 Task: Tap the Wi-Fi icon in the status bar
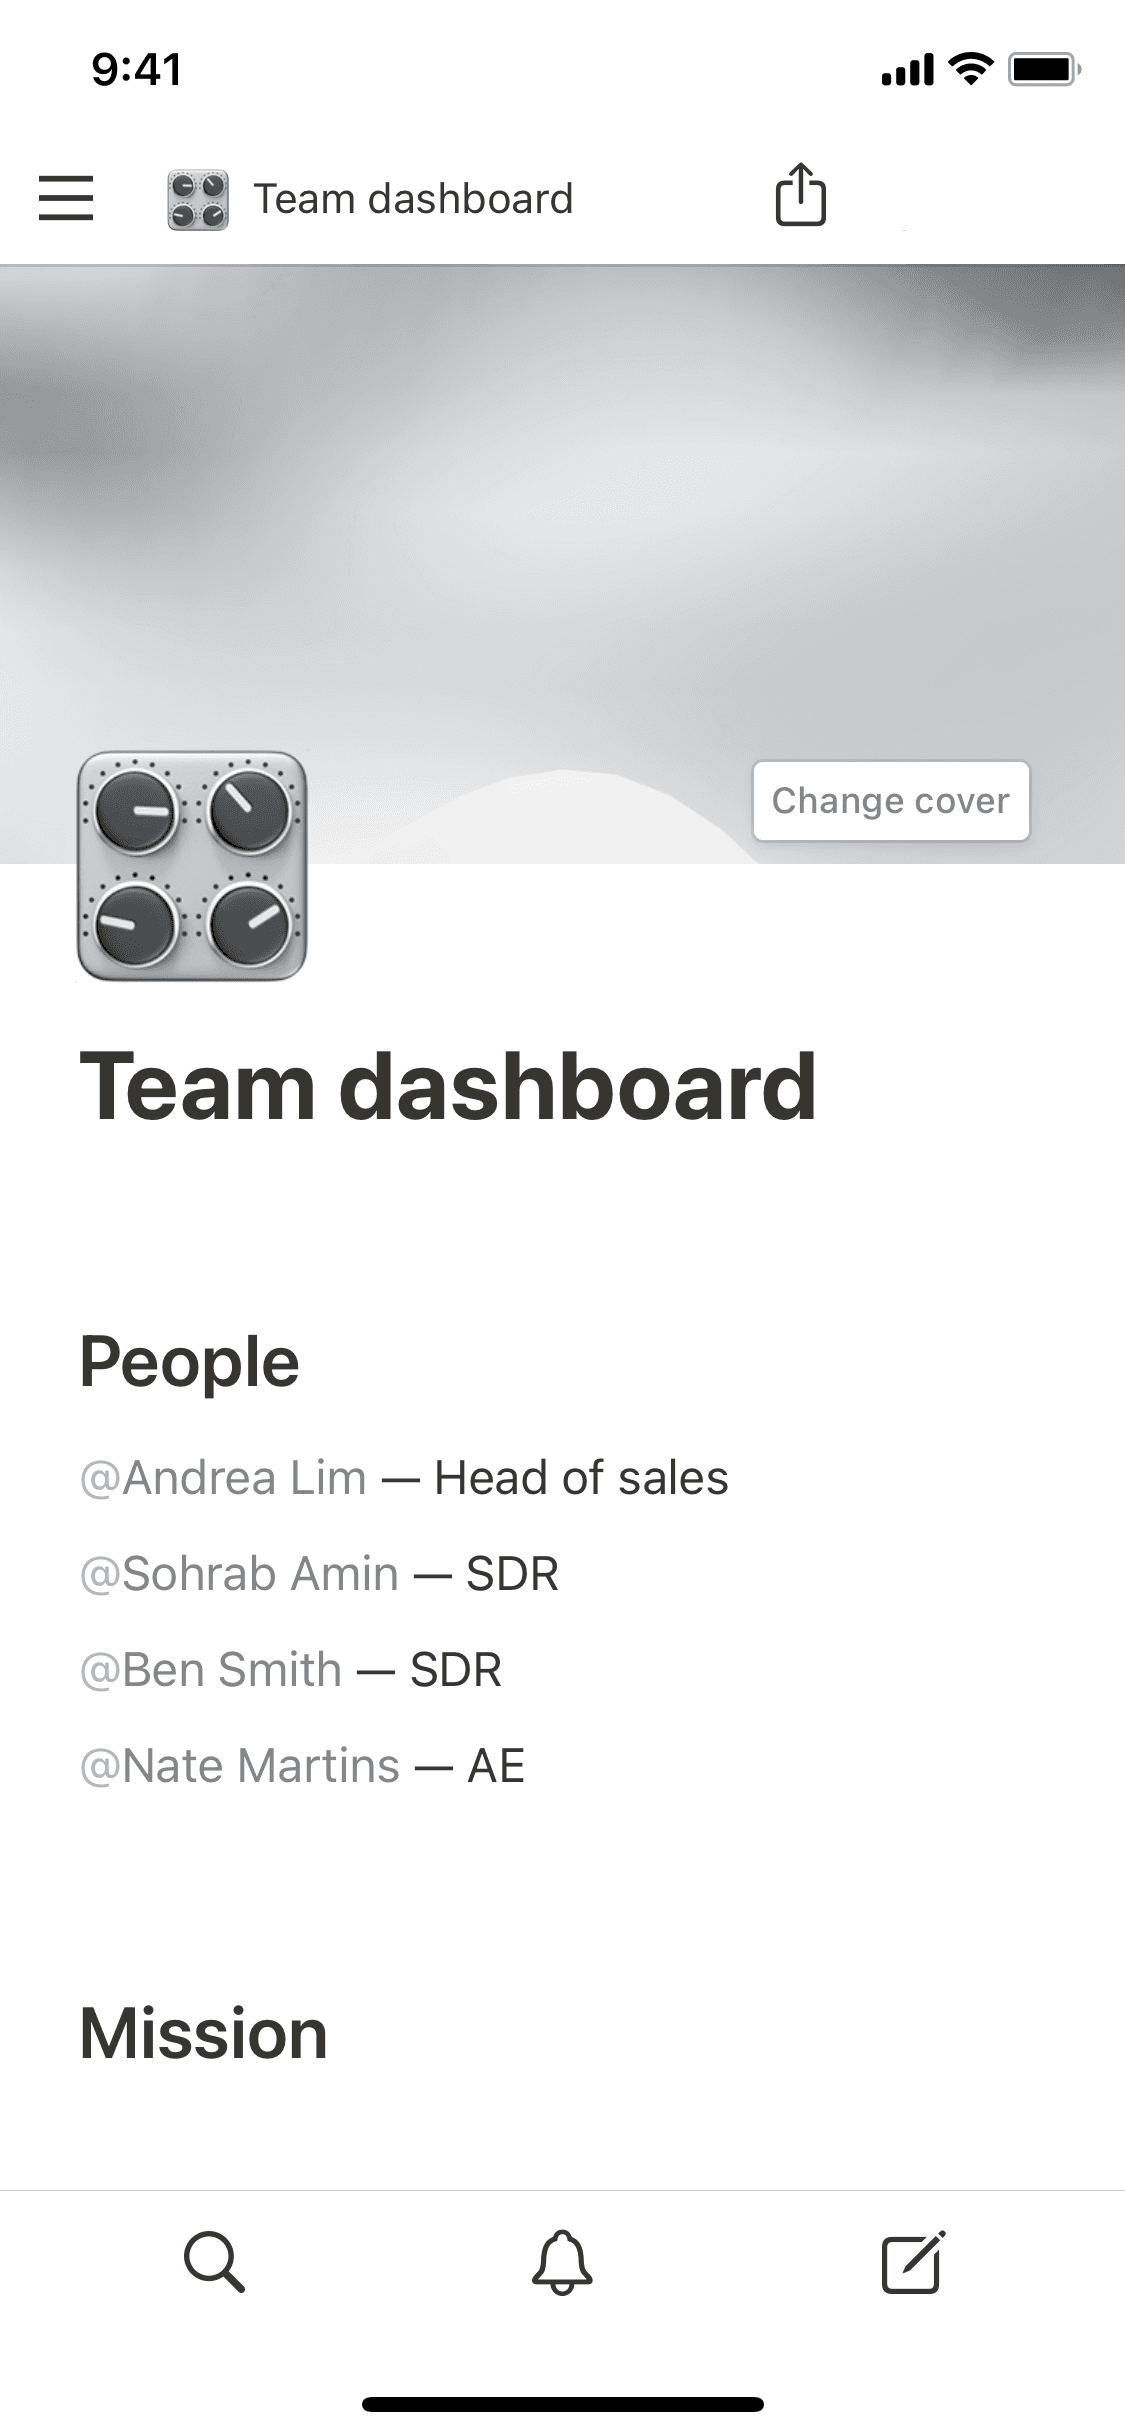[966, 68]
